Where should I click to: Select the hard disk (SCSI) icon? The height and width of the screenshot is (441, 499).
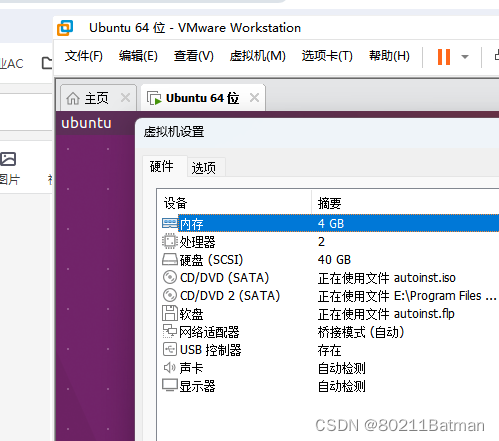click(170, 259)
